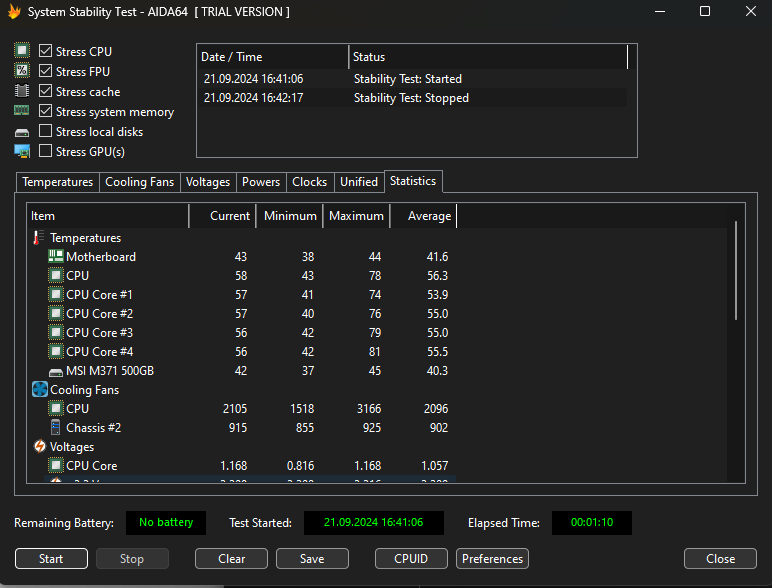Uncheck the Stress cache checkbox
The height and width of the screenshot is (588, 772).
pos(45,91)
